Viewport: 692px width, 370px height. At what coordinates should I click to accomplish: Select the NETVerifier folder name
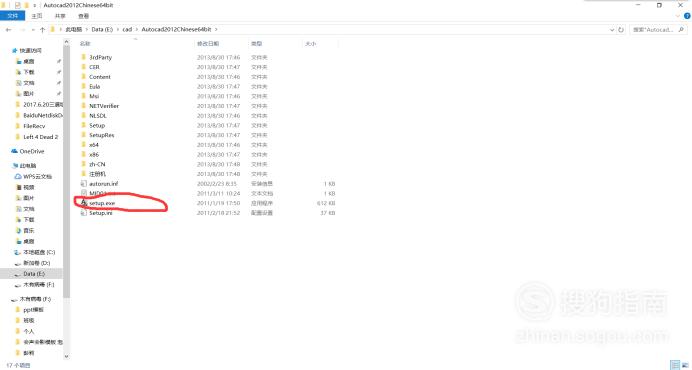click(104, 106)
